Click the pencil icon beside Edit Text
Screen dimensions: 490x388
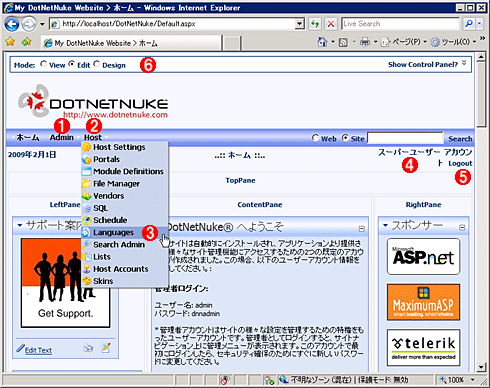pyautogui.click(x=20, y=349)
